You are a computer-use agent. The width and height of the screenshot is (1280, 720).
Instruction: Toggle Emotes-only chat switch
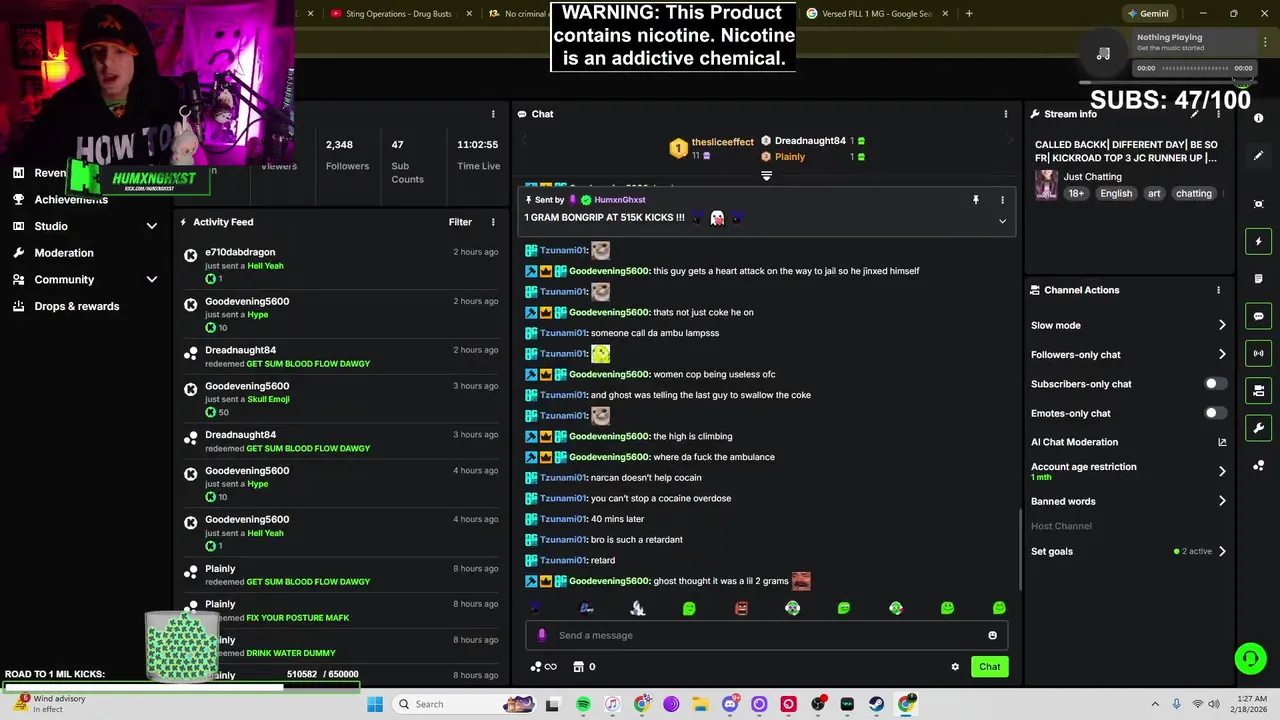pos(1215,413)
